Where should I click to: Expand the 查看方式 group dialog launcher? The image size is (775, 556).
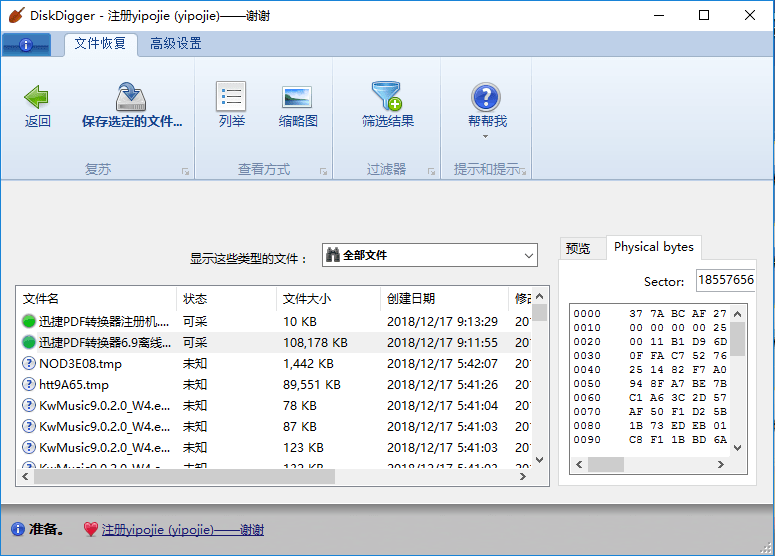click(x=323, y=172)
